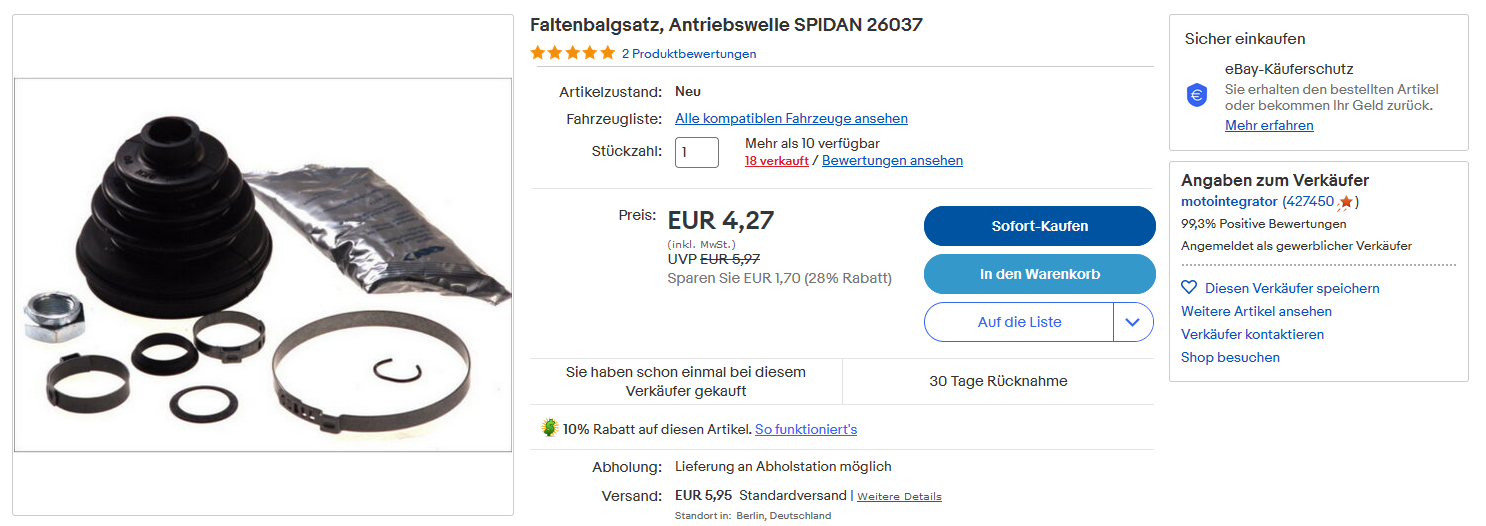The height and width of the screenshot is (526, 1486).
Task: Open Weitere Details shipping link
Action: (899, 496)
